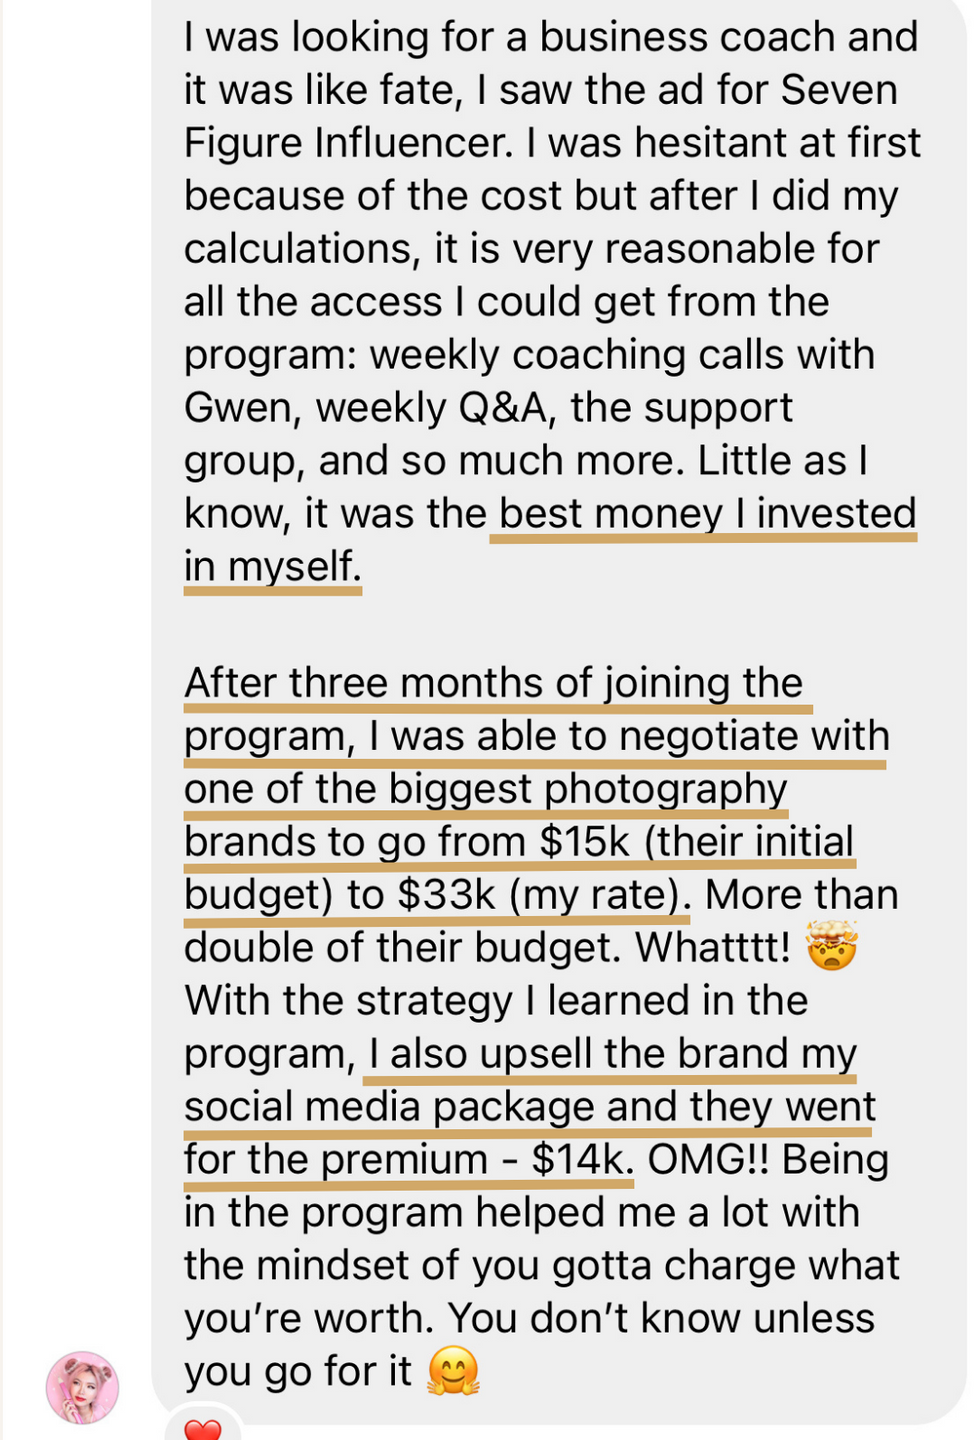Tap the red heart reaction below message
This screenshot has height=1440, width=976.
pyautogui.click(x=203, y=1430)
